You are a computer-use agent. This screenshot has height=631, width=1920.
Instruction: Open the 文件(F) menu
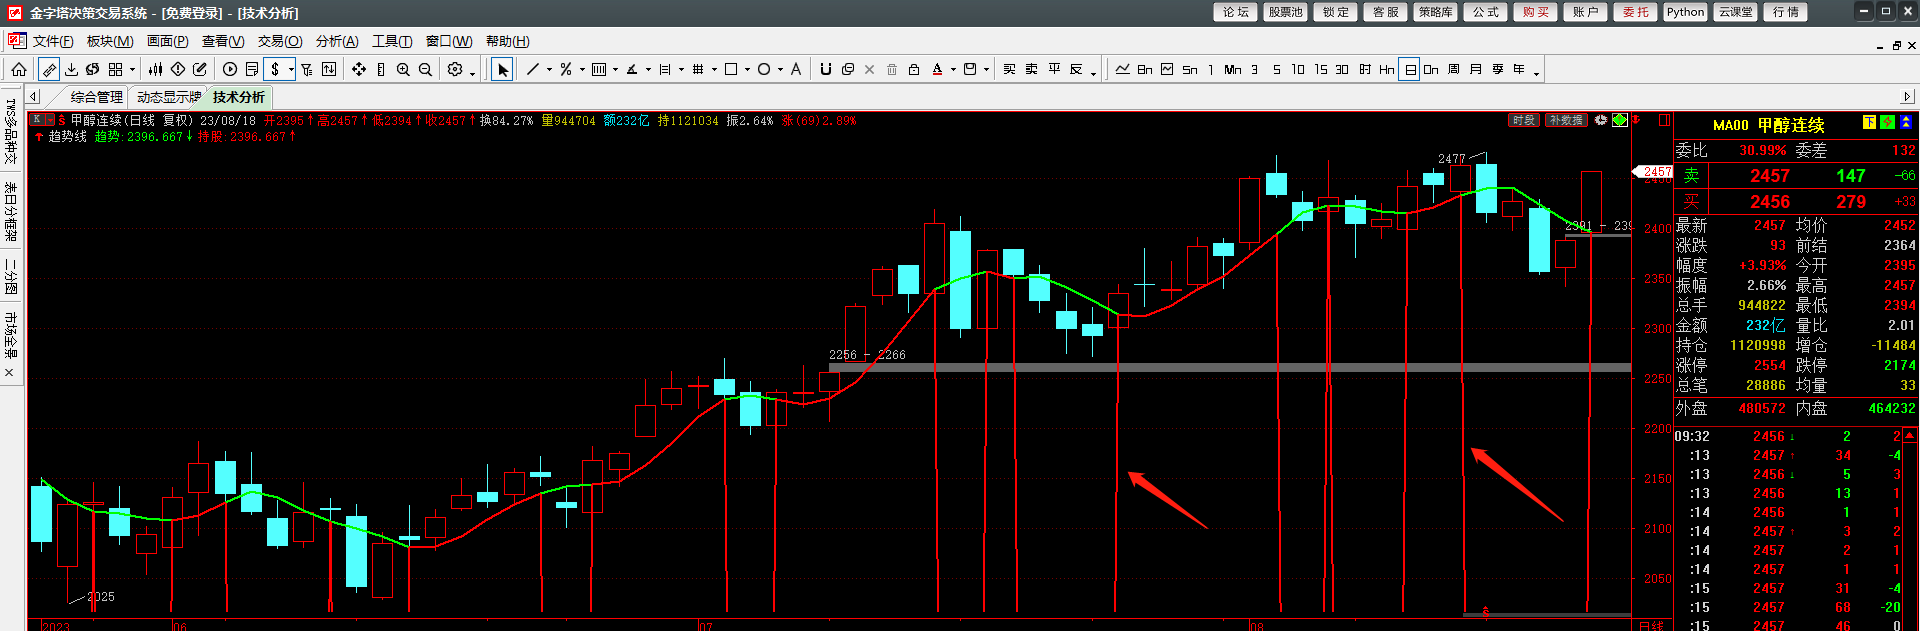pos(52,41)
